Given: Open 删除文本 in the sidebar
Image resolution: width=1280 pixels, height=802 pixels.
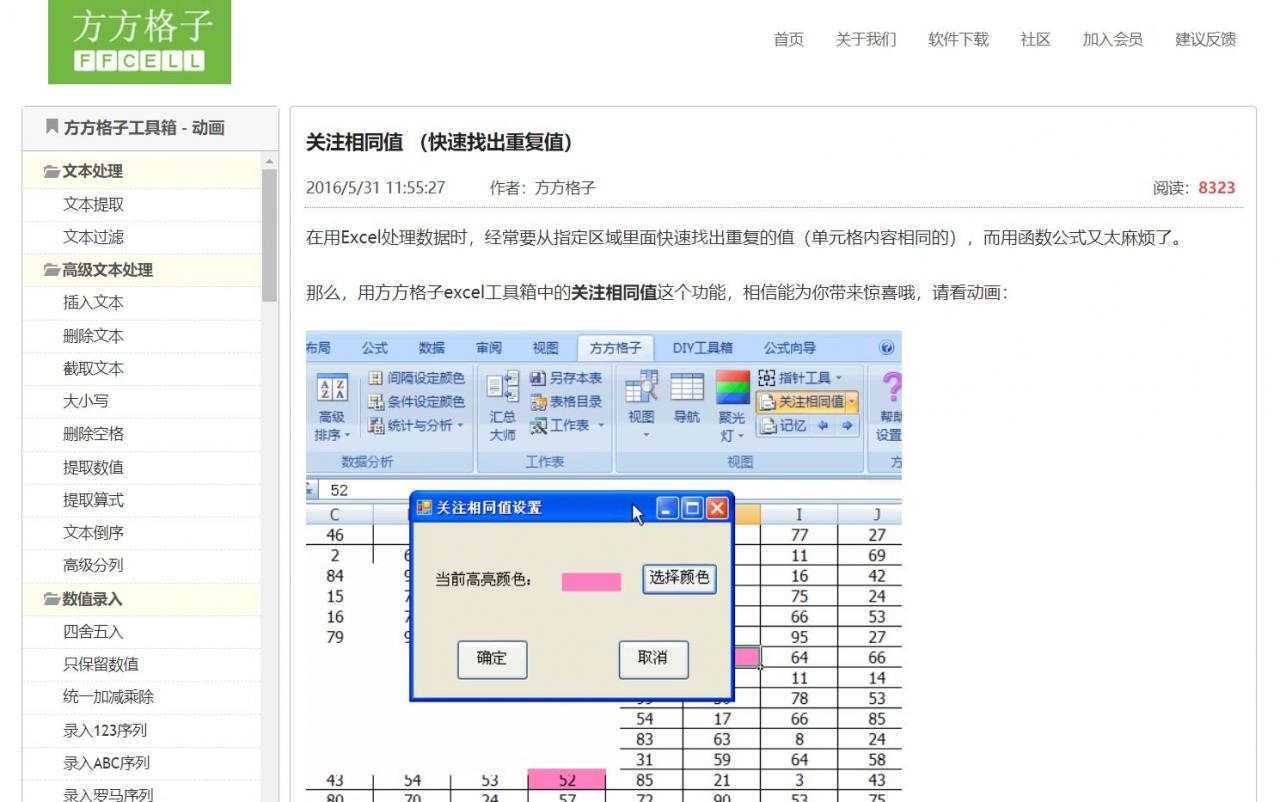Looking at the screenshot, I should click(x=93, y=335).
